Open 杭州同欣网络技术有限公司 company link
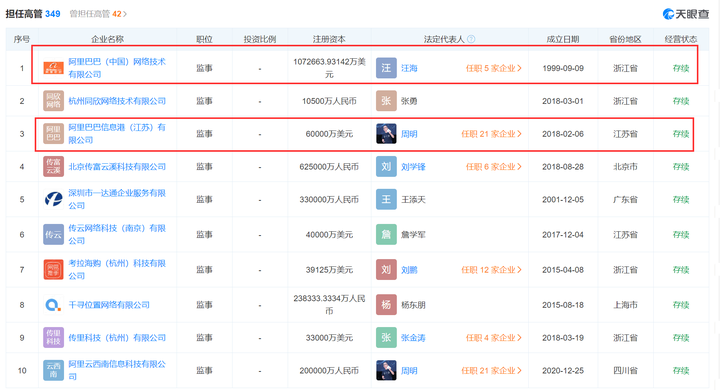 [117, 101]
